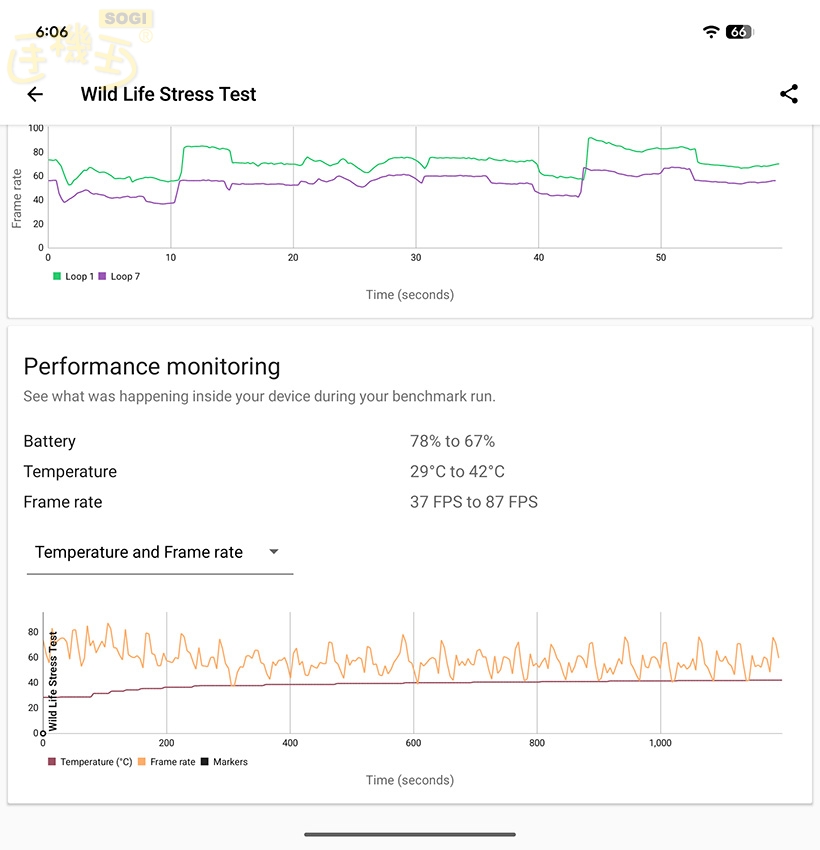This screenshot has height=850, width=820.
Task: Click the Wild Life Stress Test title
Action: [x=168, y=94]
